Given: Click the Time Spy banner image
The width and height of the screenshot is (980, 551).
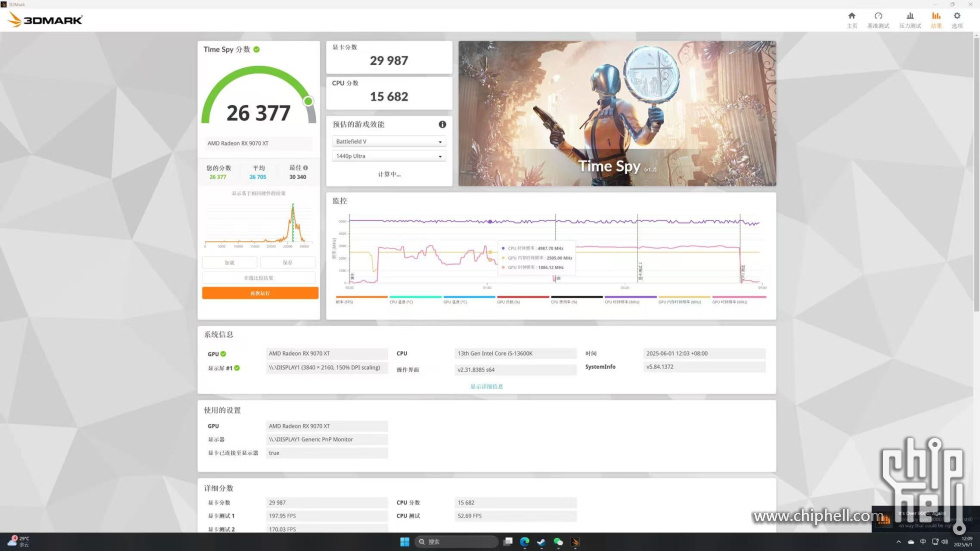Looking at the screenshot, I should click(618, 114).
